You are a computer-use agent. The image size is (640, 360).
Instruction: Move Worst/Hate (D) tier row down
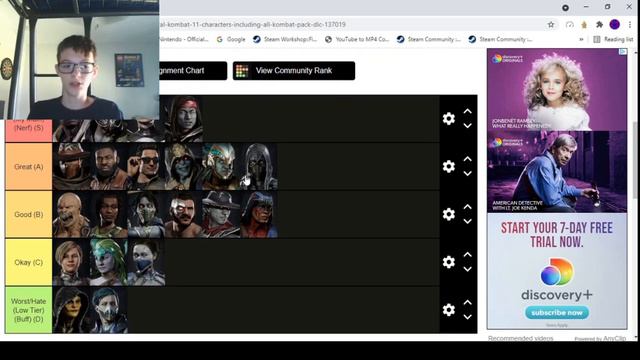coord(468,317)
